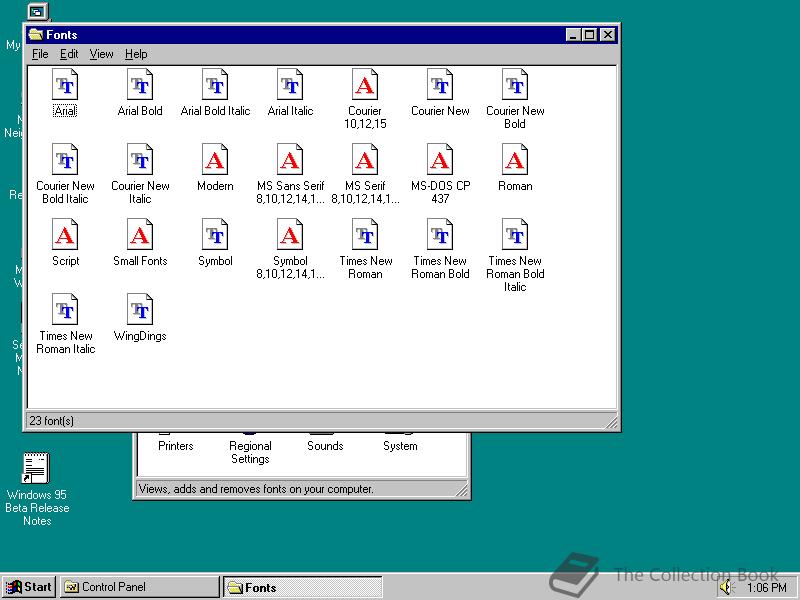
Task: Select the Courier New Bold Italic icon
Action: click(x=65, y=160)
